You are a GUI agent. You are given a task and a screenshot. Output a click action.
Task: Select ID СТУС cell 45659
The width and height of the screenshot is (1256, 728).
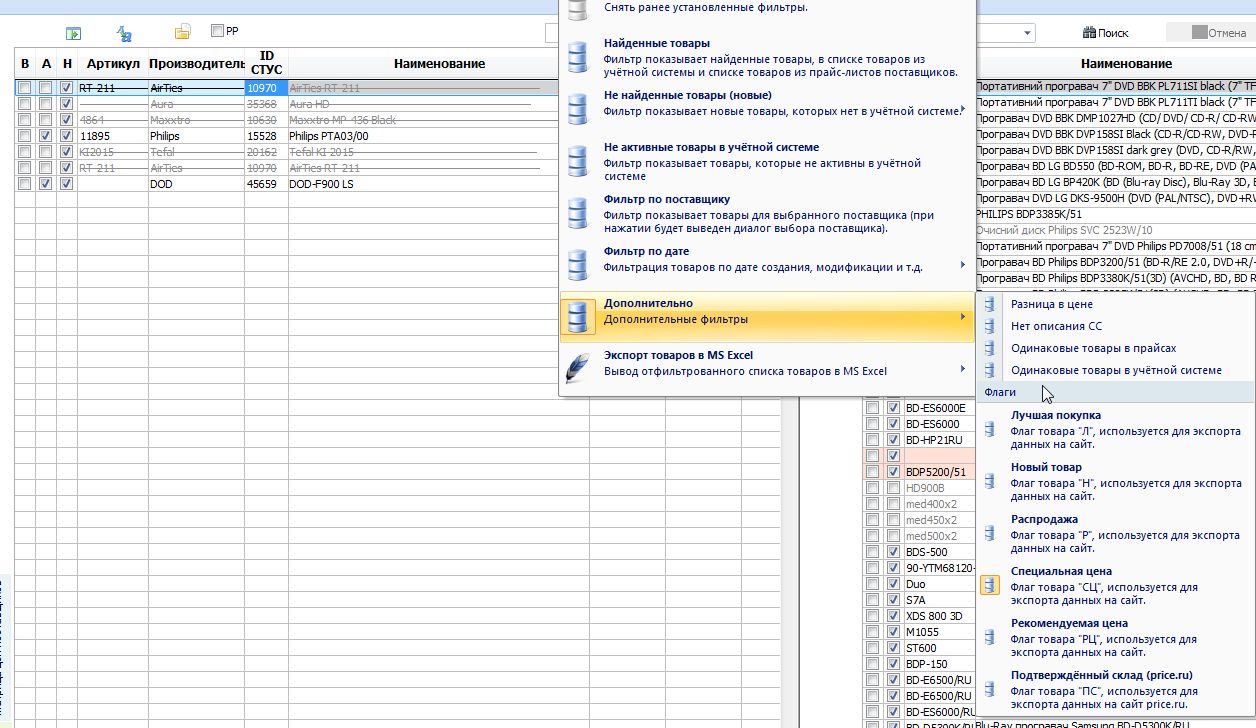point(265,184)
